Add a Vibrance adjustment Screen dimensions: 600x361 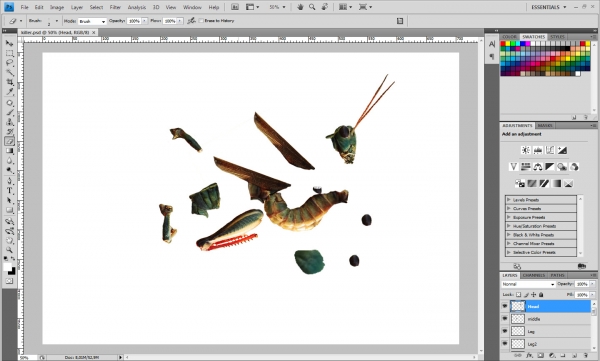(514, 167)
